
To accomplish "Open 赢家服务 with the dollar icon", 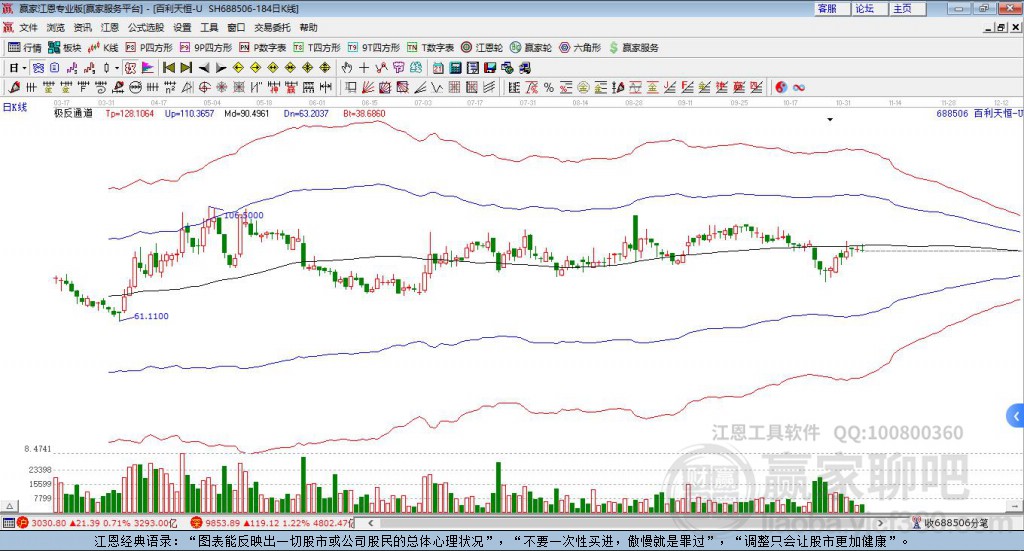I will [x=633, y=48].
